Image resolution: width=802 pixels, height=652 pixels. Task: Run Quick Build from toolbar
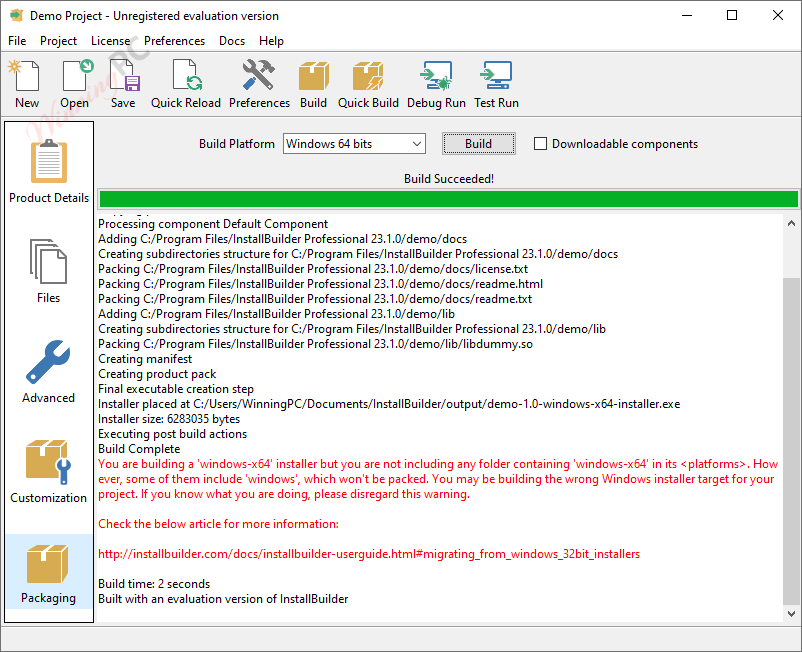click(x=368, y=84)
